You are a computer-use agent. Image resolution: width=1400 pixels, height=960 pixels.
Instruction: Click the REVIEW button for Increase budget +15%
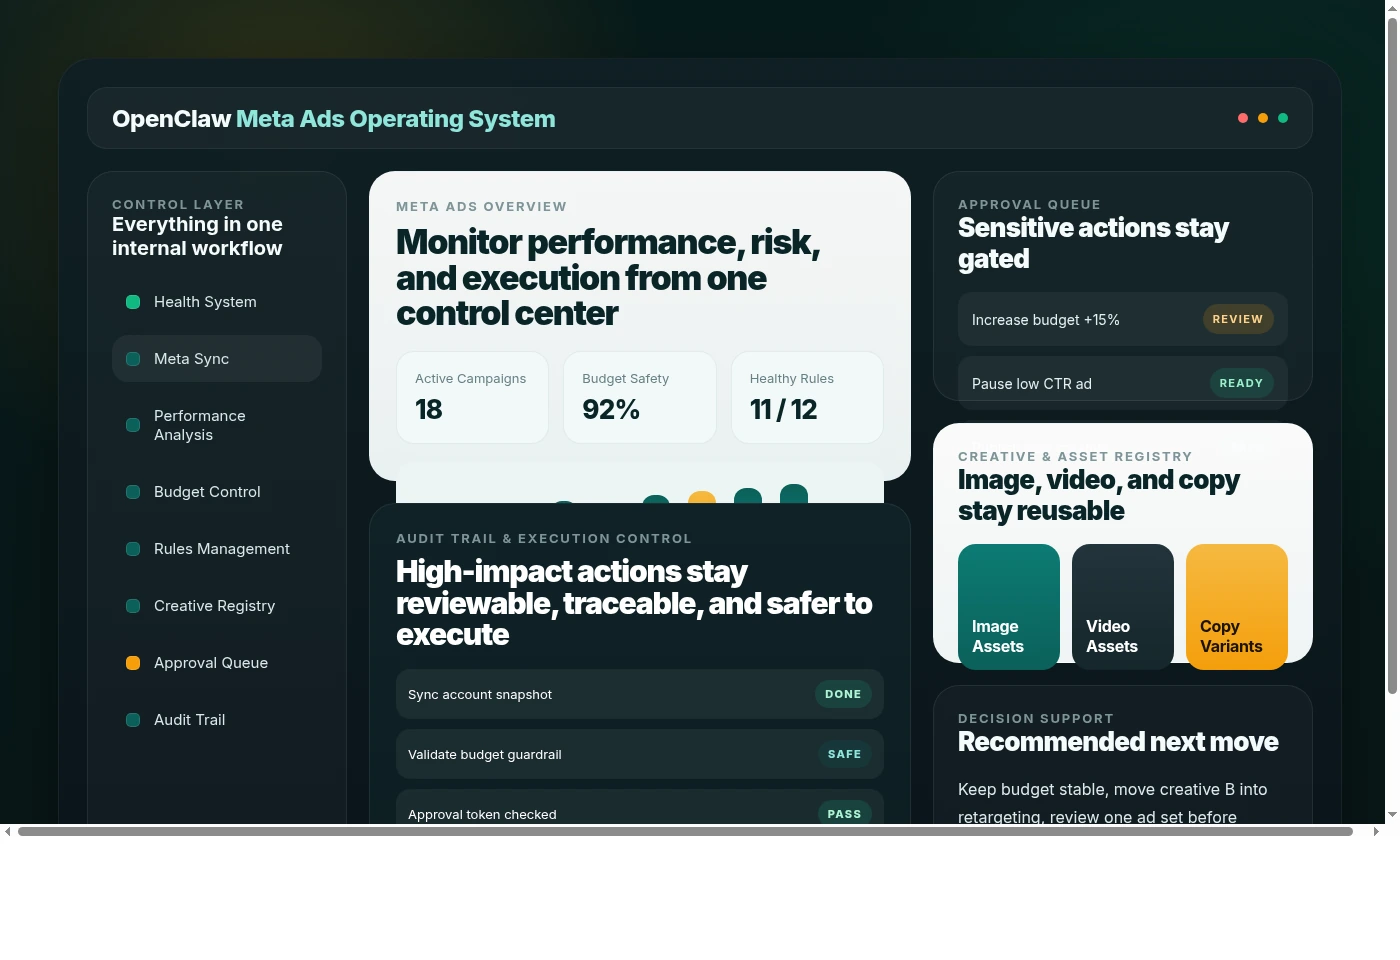click(x=1238, y=319)
